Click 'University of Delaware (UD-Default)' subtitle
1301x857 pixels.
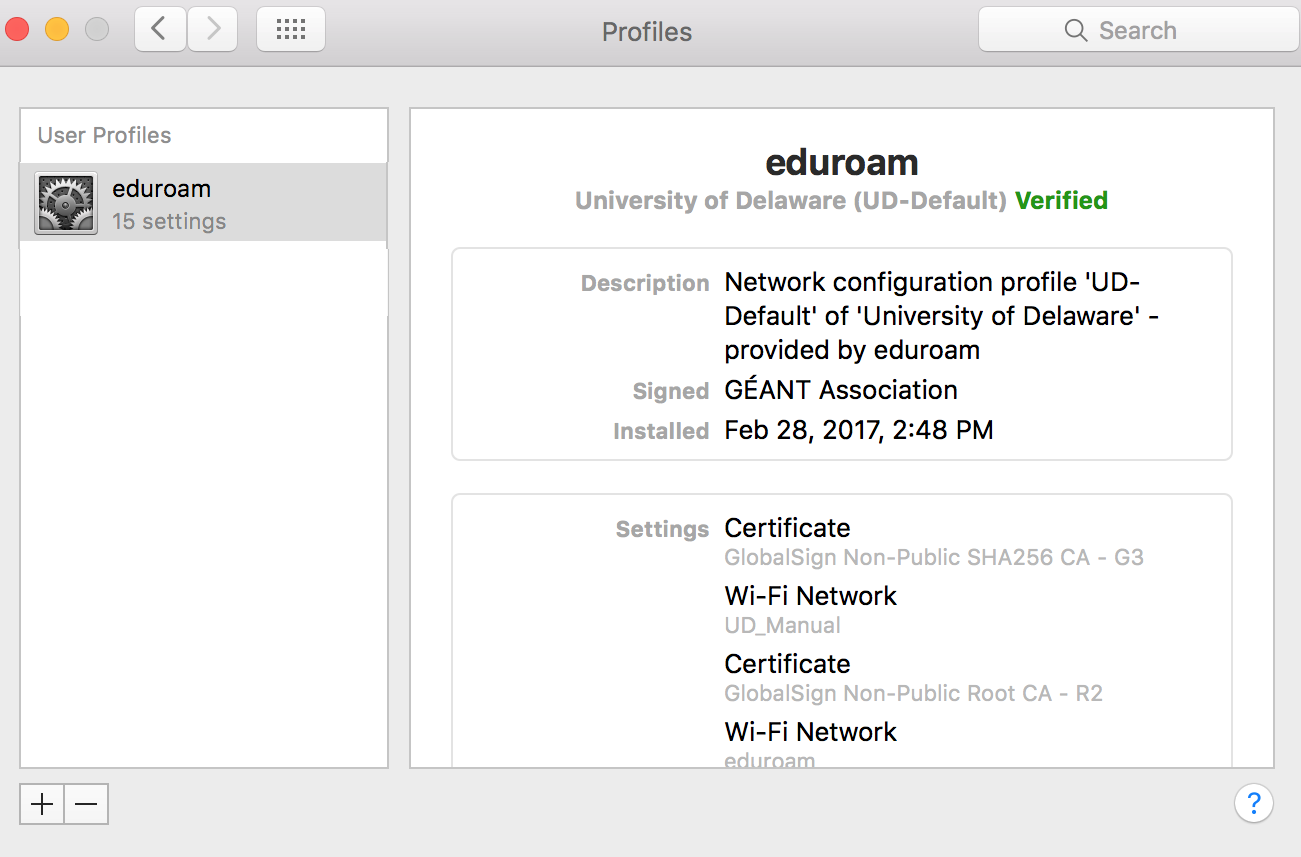click(x=791, y=200)
